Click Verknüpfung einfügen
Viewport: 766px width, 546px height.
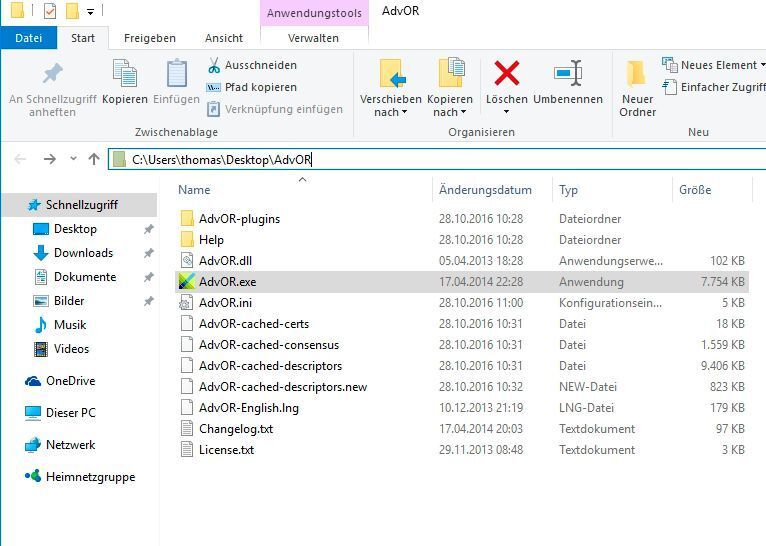(x=275, y=109)
